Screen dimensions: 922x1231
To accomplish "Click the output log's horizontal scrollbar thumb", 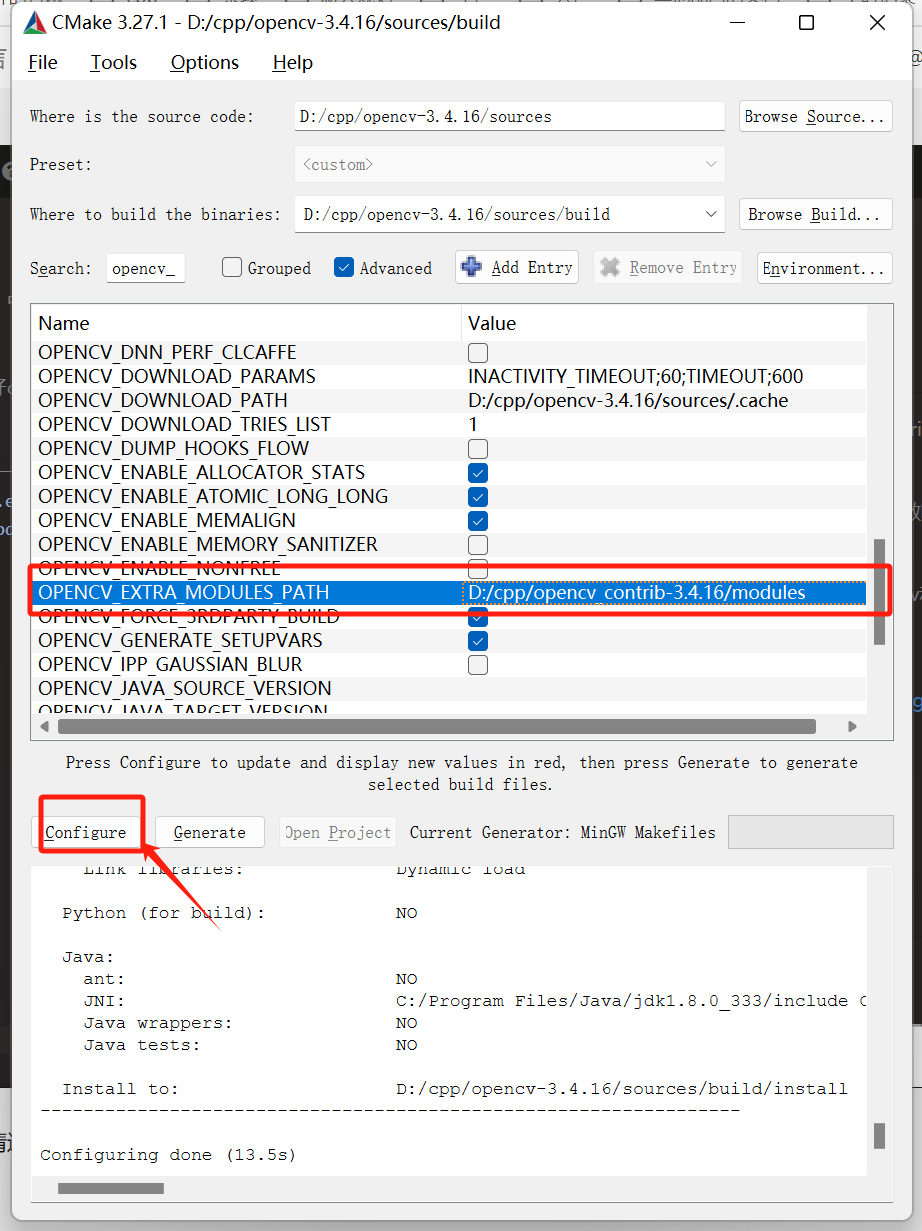I will click(110, 1188).
